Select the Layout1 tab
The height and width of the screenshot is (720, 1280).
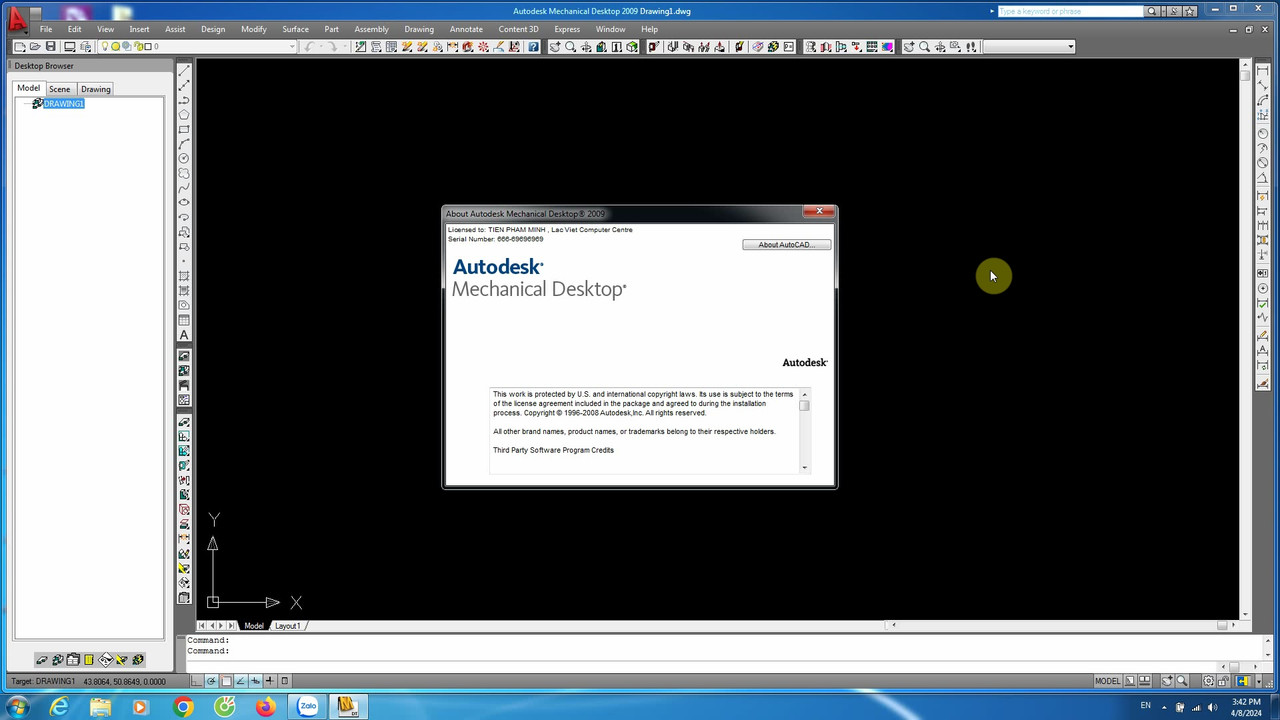[x=288, y=626]
